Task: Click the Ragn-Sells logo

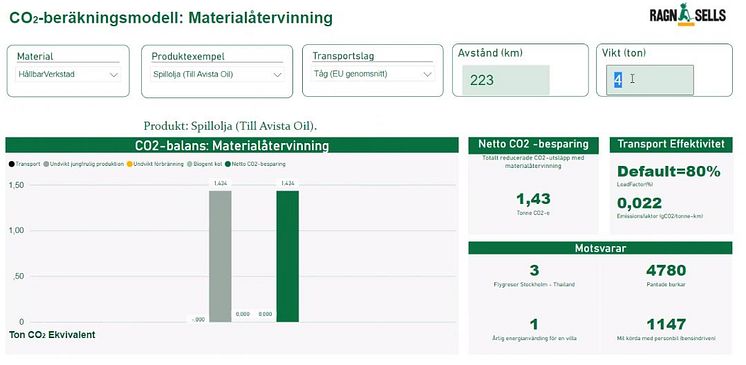Action: click(x=687, y=14)
